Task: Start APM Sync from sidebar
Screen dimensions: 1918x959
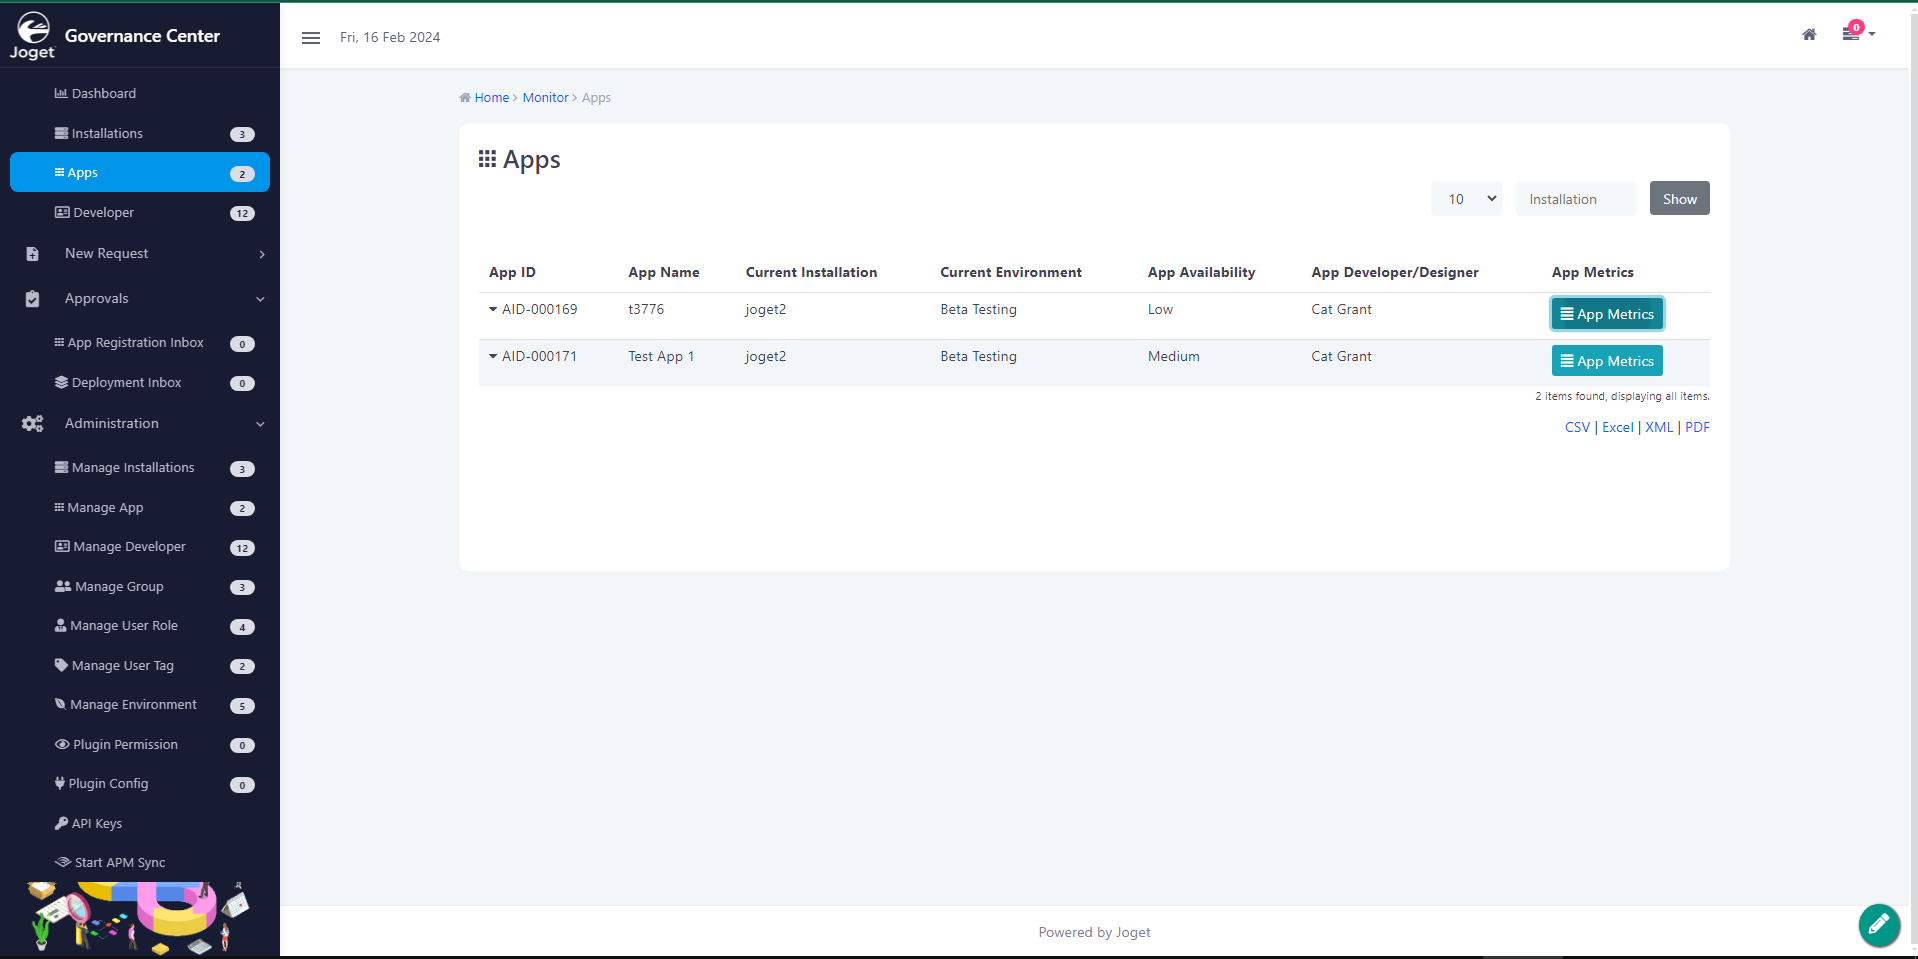Action: pyautogui.click(x=119, y=863)
